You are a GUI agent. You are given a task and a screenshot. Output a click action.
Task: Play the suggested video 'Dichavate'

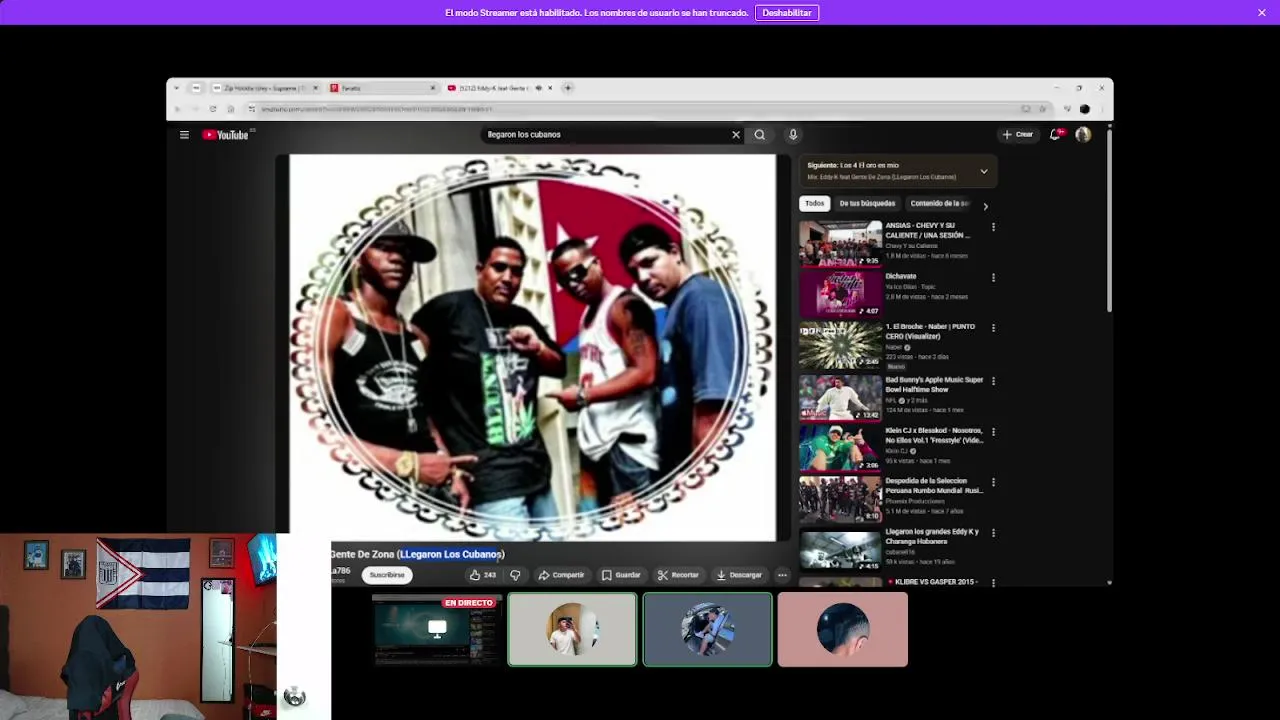point(840,293)
